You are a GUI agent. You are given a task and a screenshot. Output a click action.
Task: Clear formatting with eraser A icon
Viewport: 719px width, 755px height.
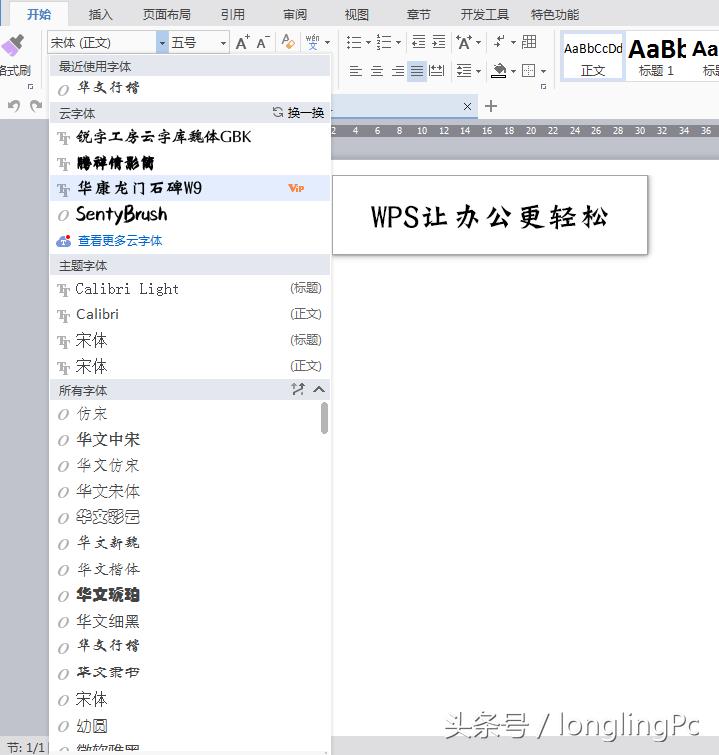click(x=288, y=42)
